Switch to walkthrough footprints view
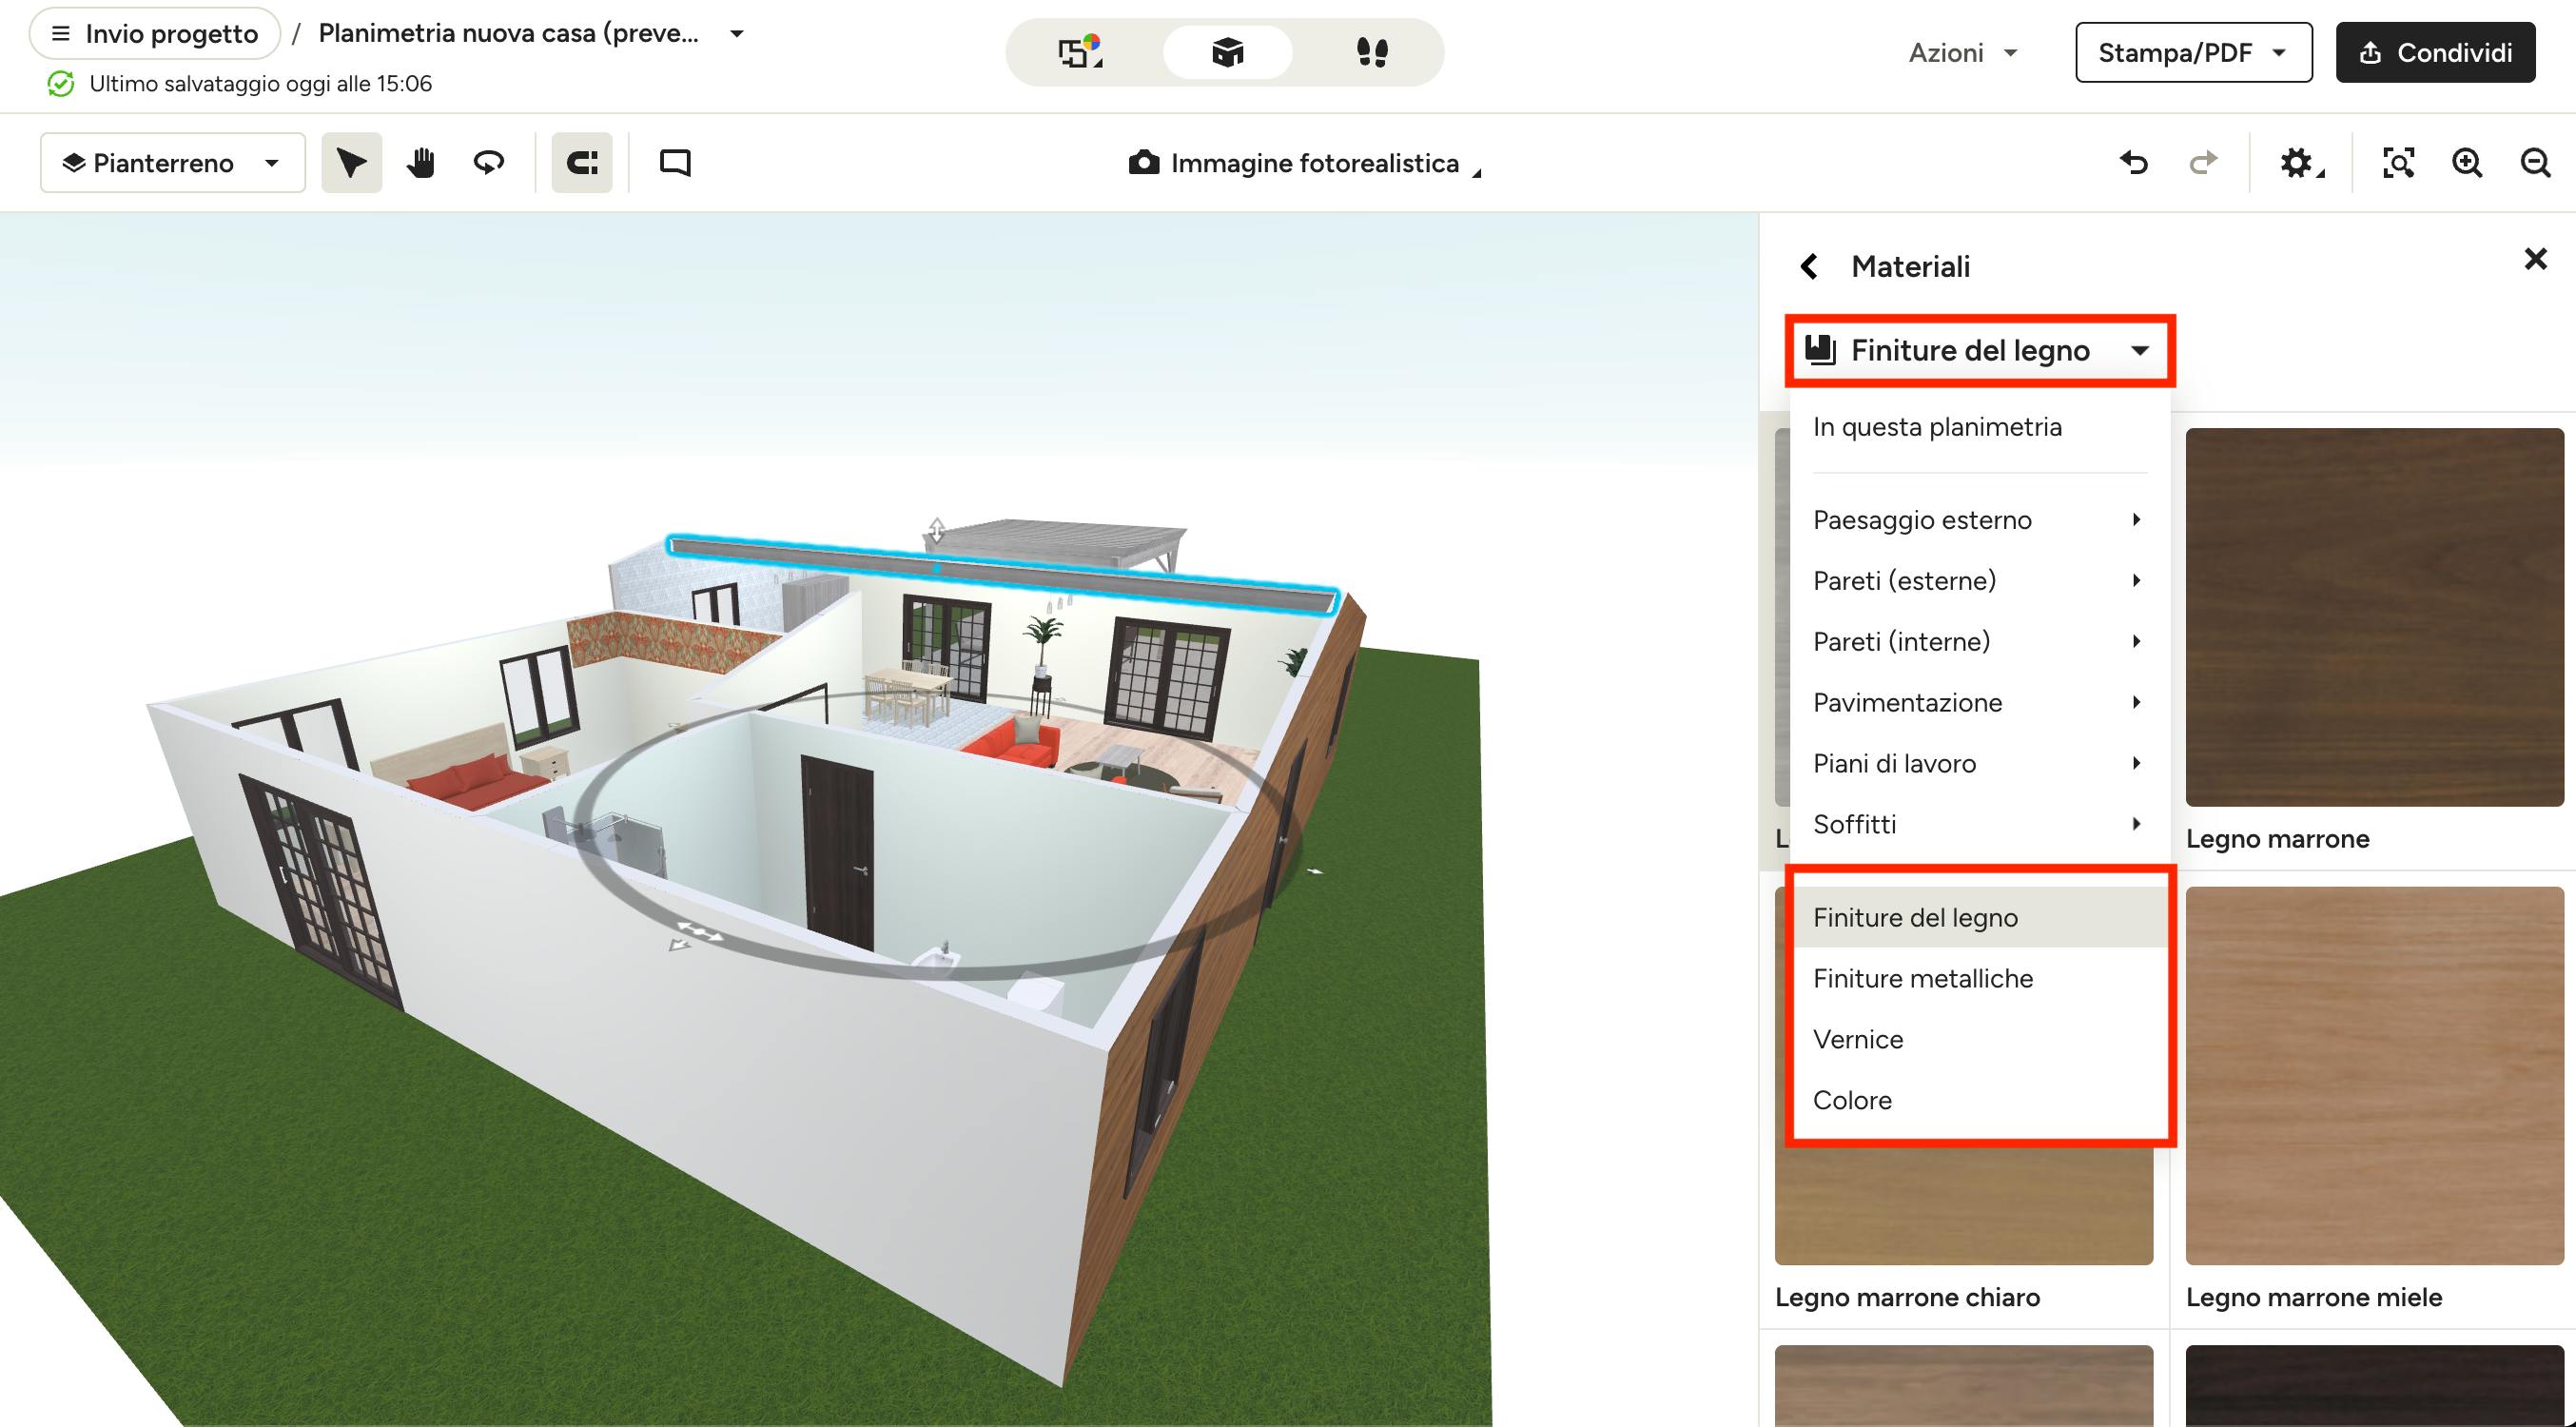Screen dimensions: 2576x1427 click(1372, 52)
